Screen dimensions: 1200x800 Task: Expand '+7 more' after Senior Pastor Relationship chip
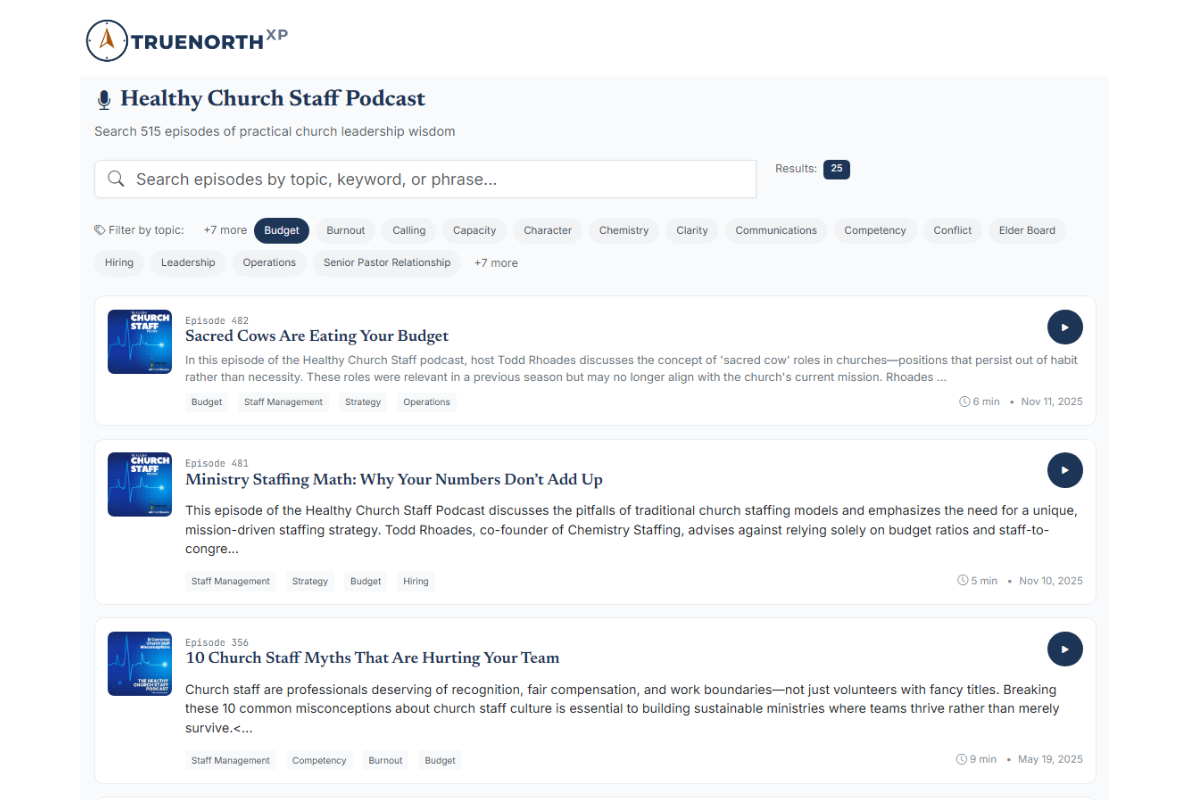pyautogui.click(x=495, y=262)
